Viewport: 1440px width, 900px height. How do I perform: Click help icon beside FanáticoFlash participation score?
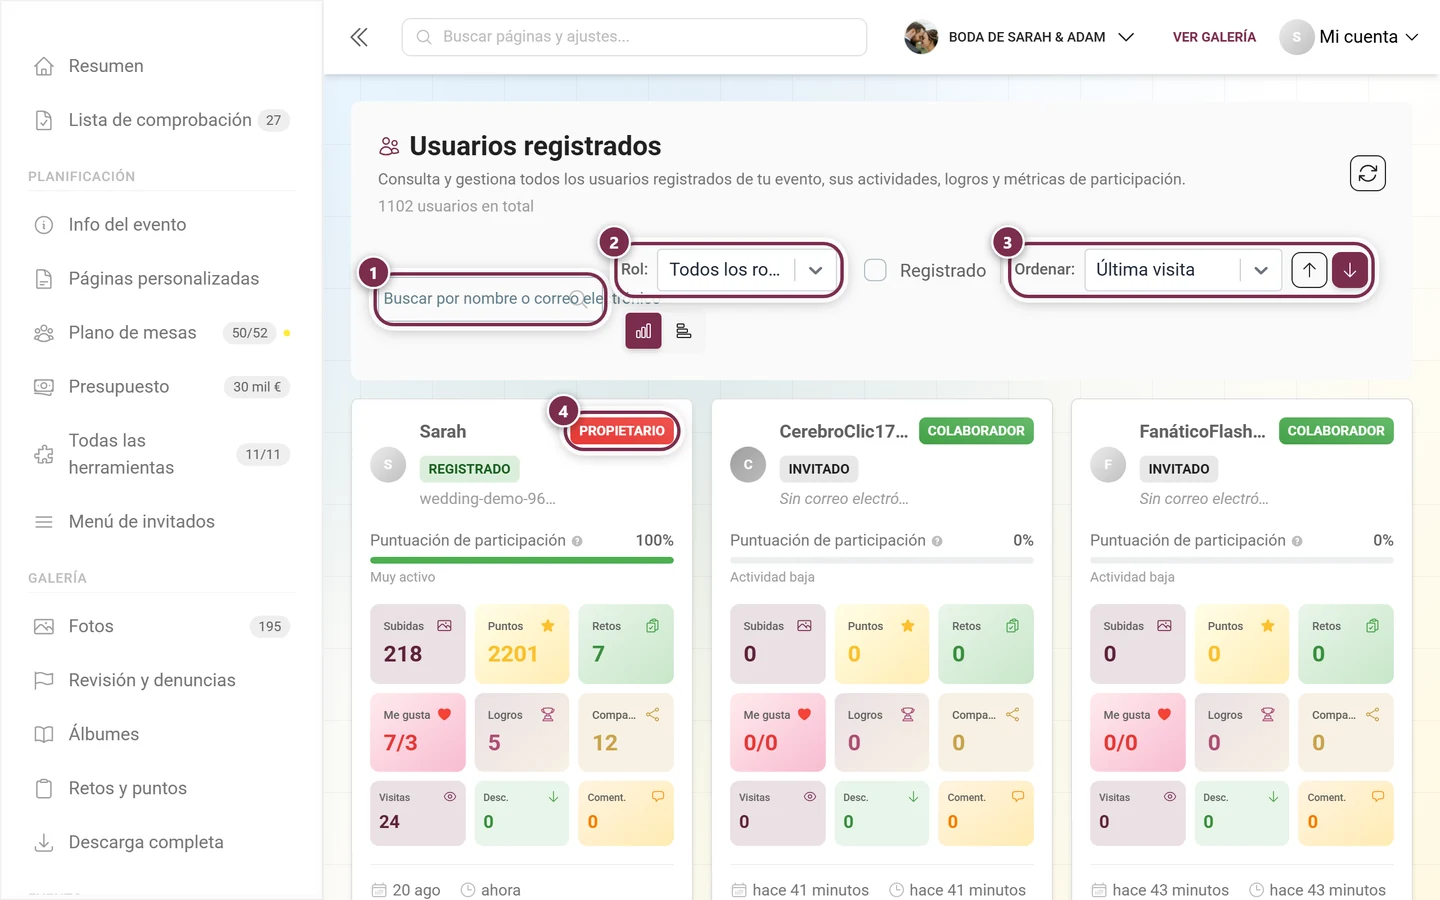click(x=1297, y=541)
